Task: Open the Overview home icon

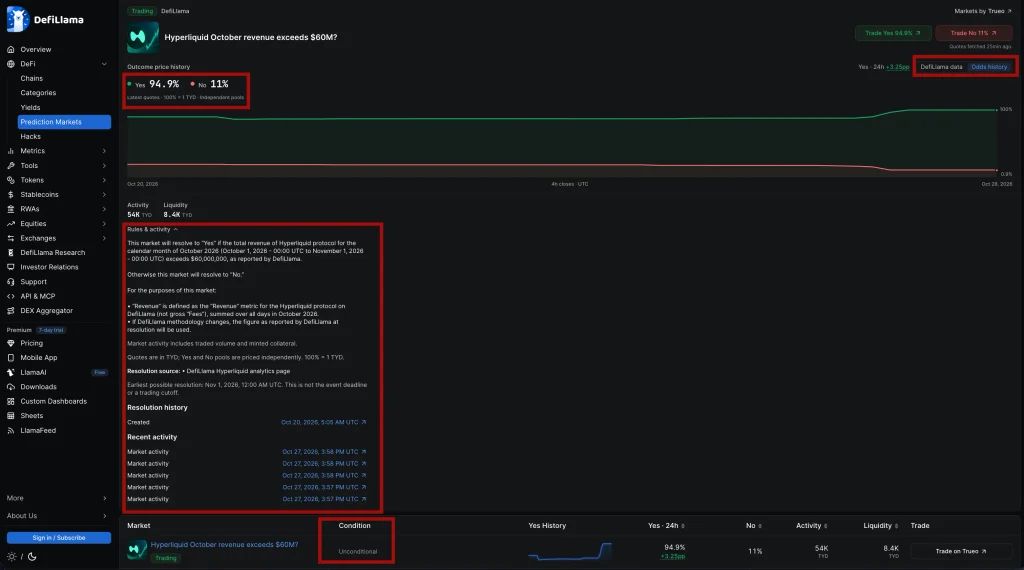Action: (x=10, y=50)
